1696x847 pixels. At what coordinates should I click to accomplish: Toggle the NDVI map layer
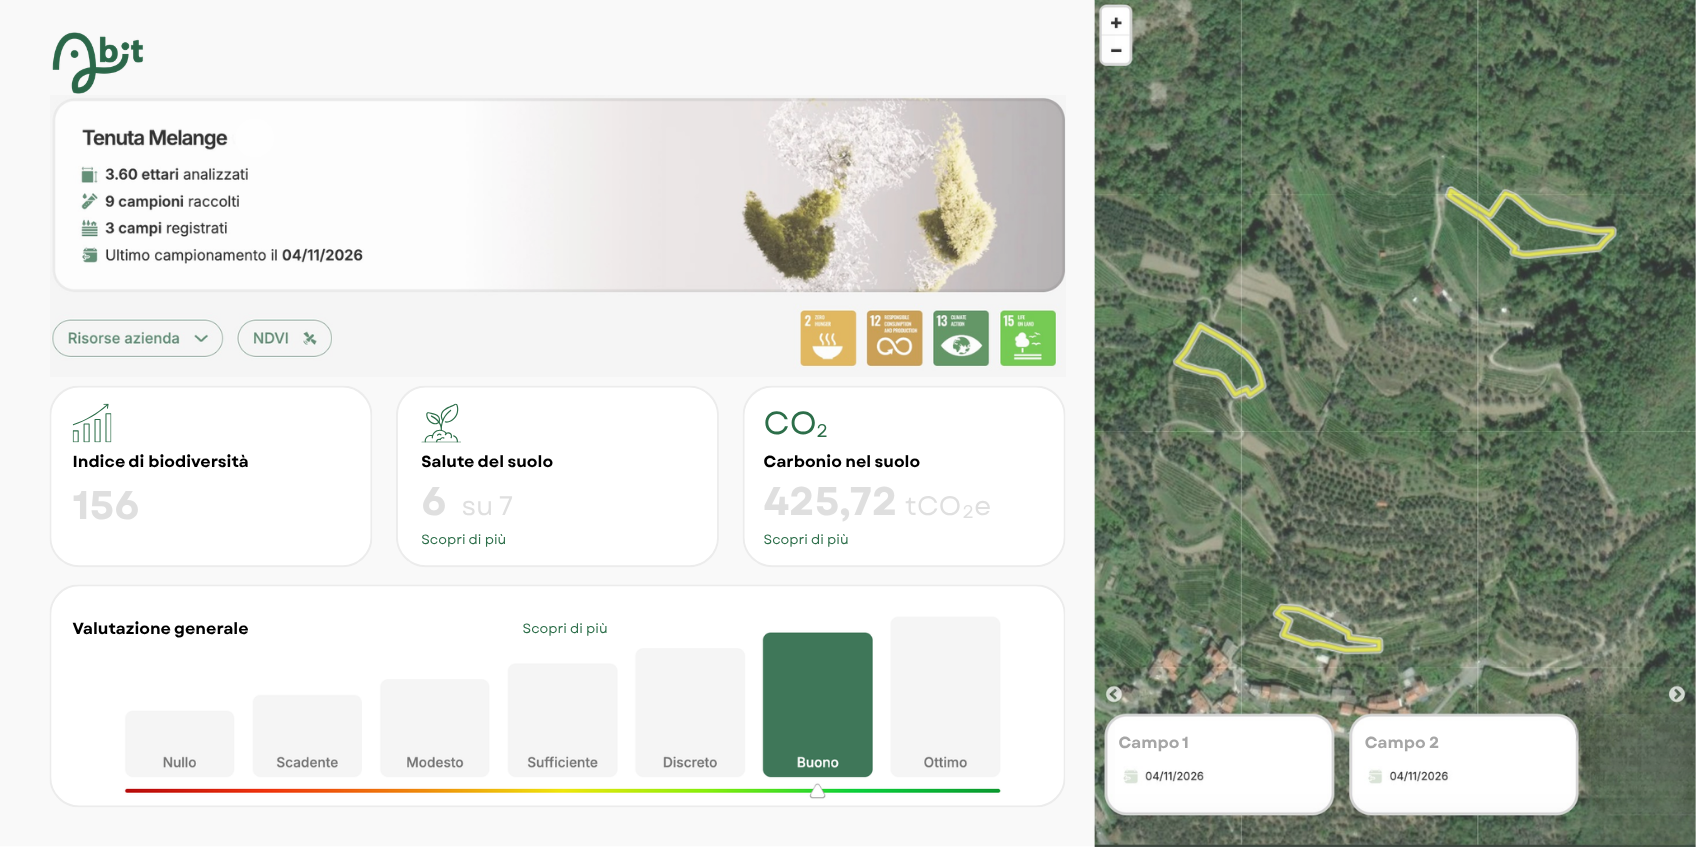pos(284,338)
